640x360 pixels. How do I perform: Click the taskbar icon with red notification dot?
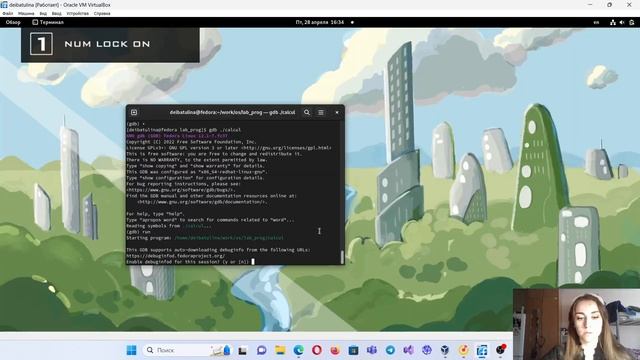(500, 350)
